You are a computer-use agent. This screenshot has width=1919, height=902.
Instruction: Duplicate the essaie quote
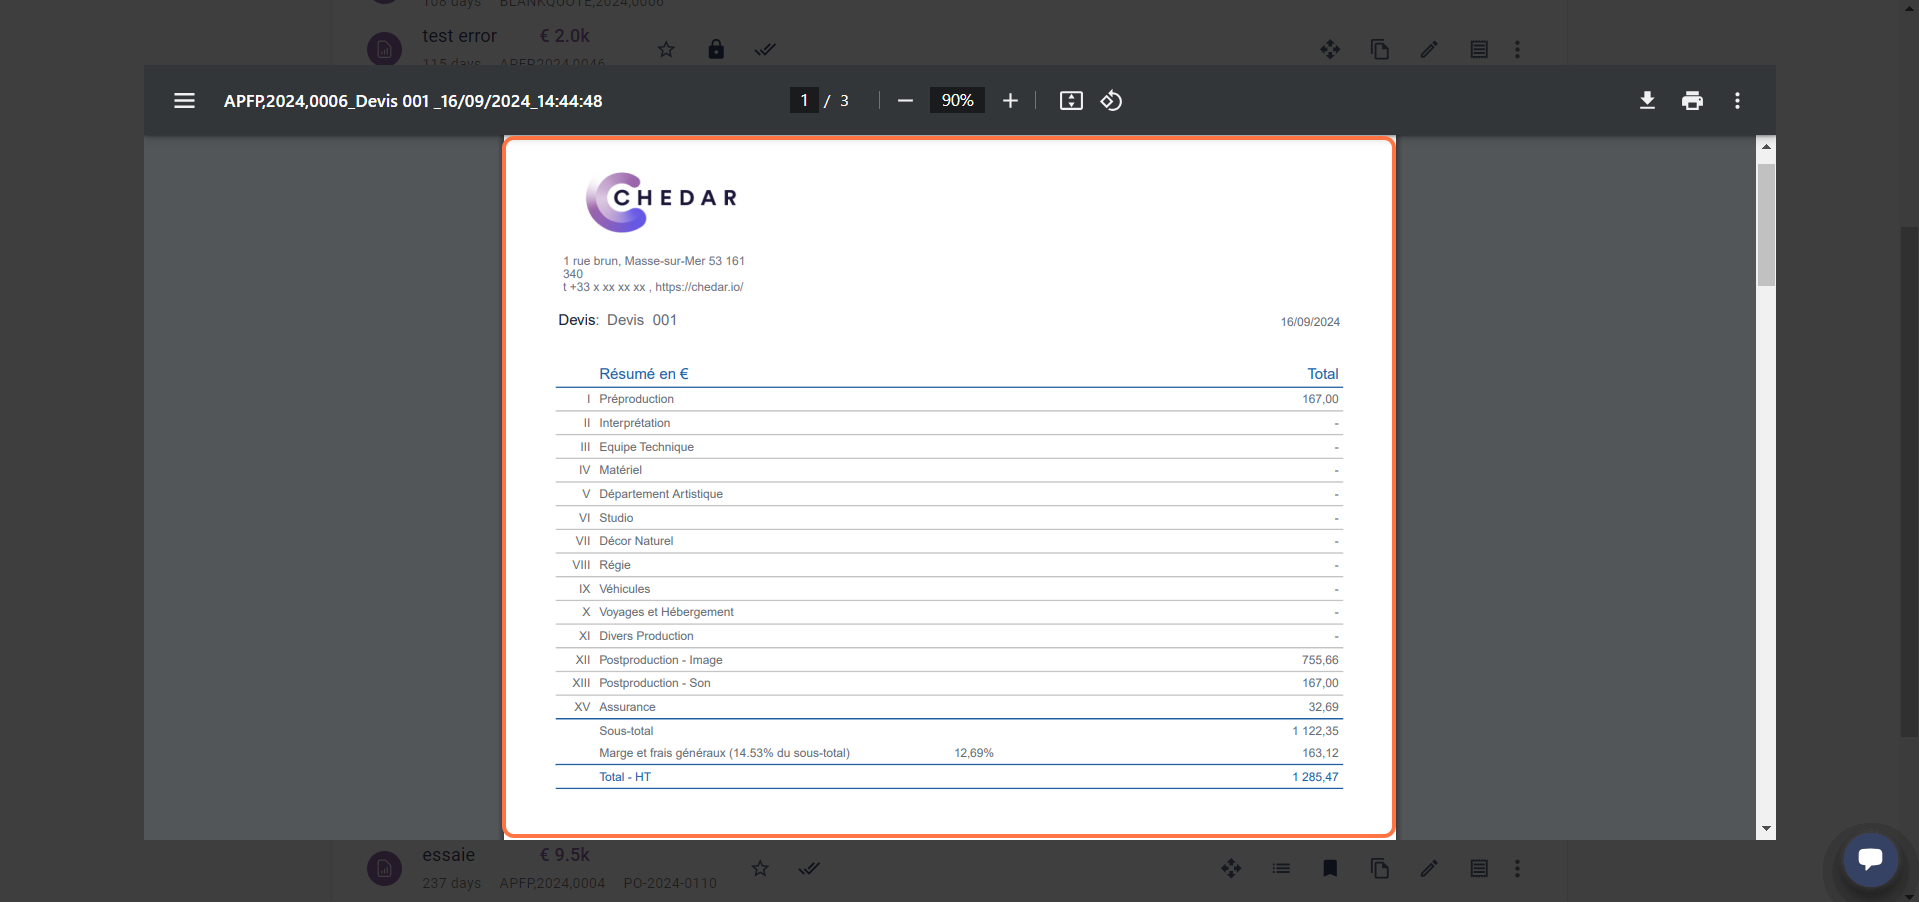point(1380,868)
